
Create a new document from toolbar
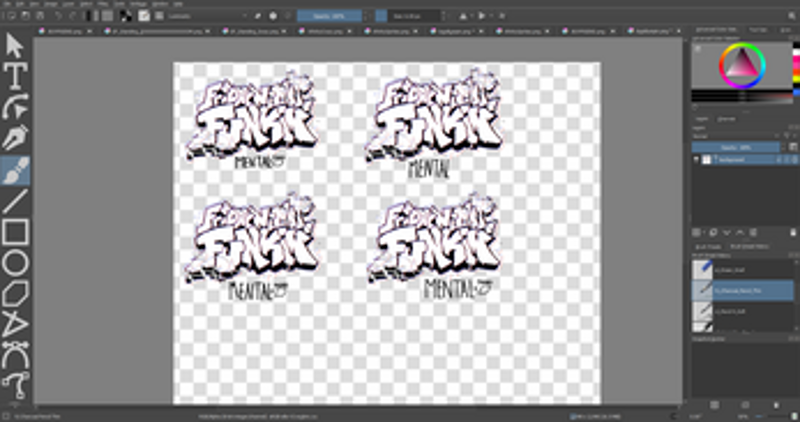(11, 16)
